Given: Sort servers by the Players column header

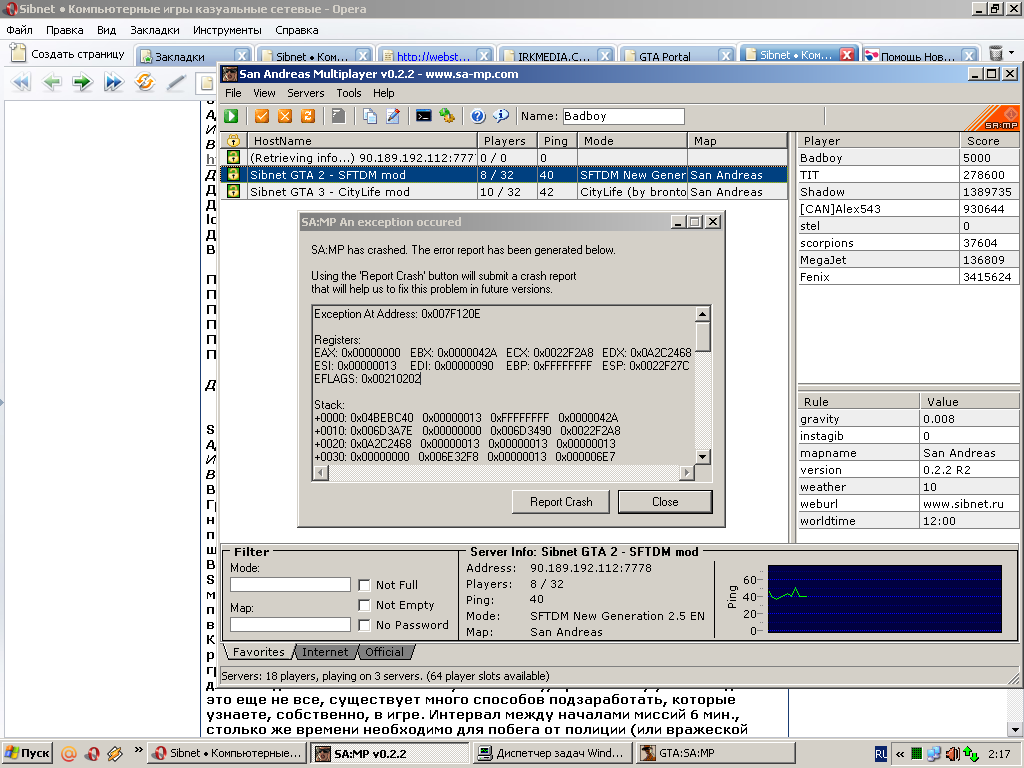Looking at the screenshot, I should coord(507,140).
